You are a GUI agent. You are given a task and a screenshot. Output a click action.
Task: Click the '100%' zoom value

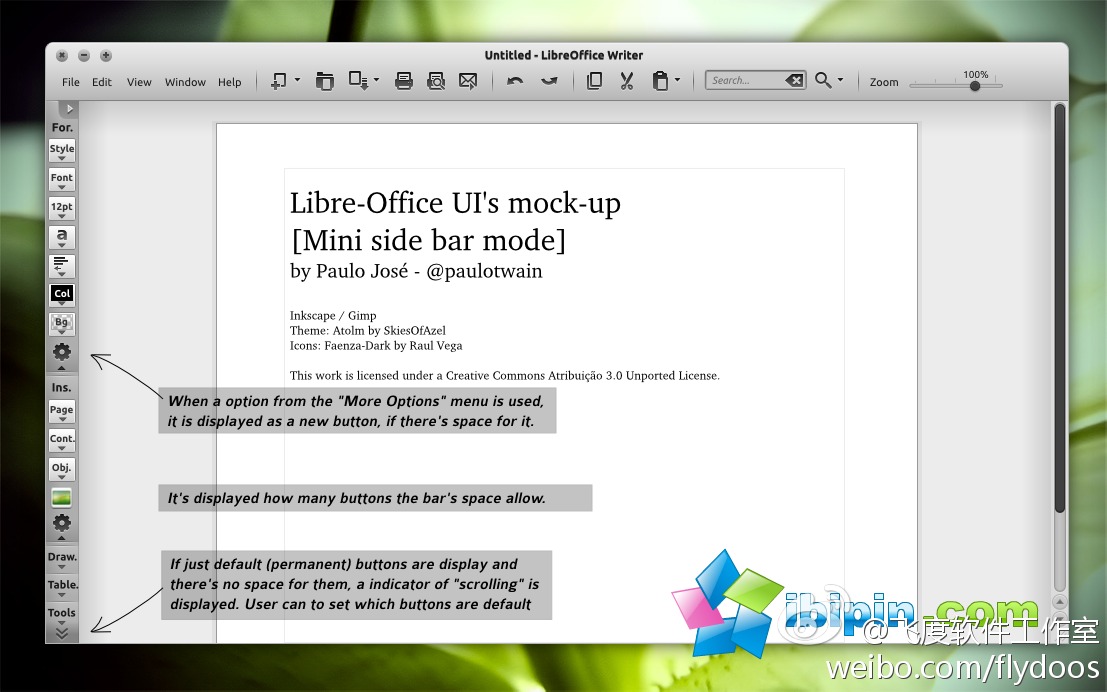pos(975,74)
